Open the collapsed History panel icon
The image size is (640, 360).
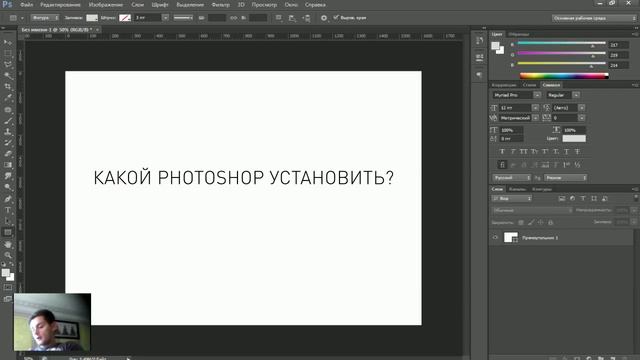(480, 40)
